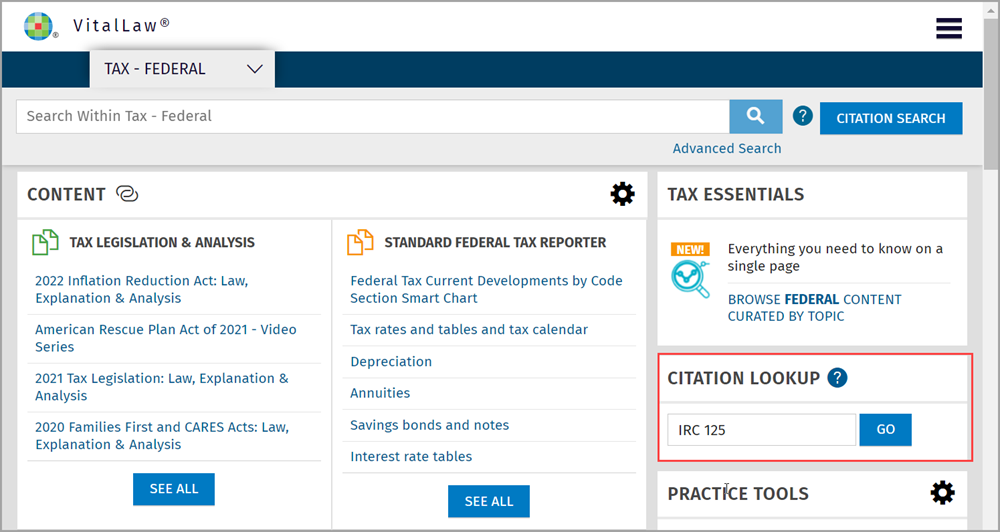Click the TAX ESSENTIALS heading
Screen dimensions: 1000x532
point(736,194)
